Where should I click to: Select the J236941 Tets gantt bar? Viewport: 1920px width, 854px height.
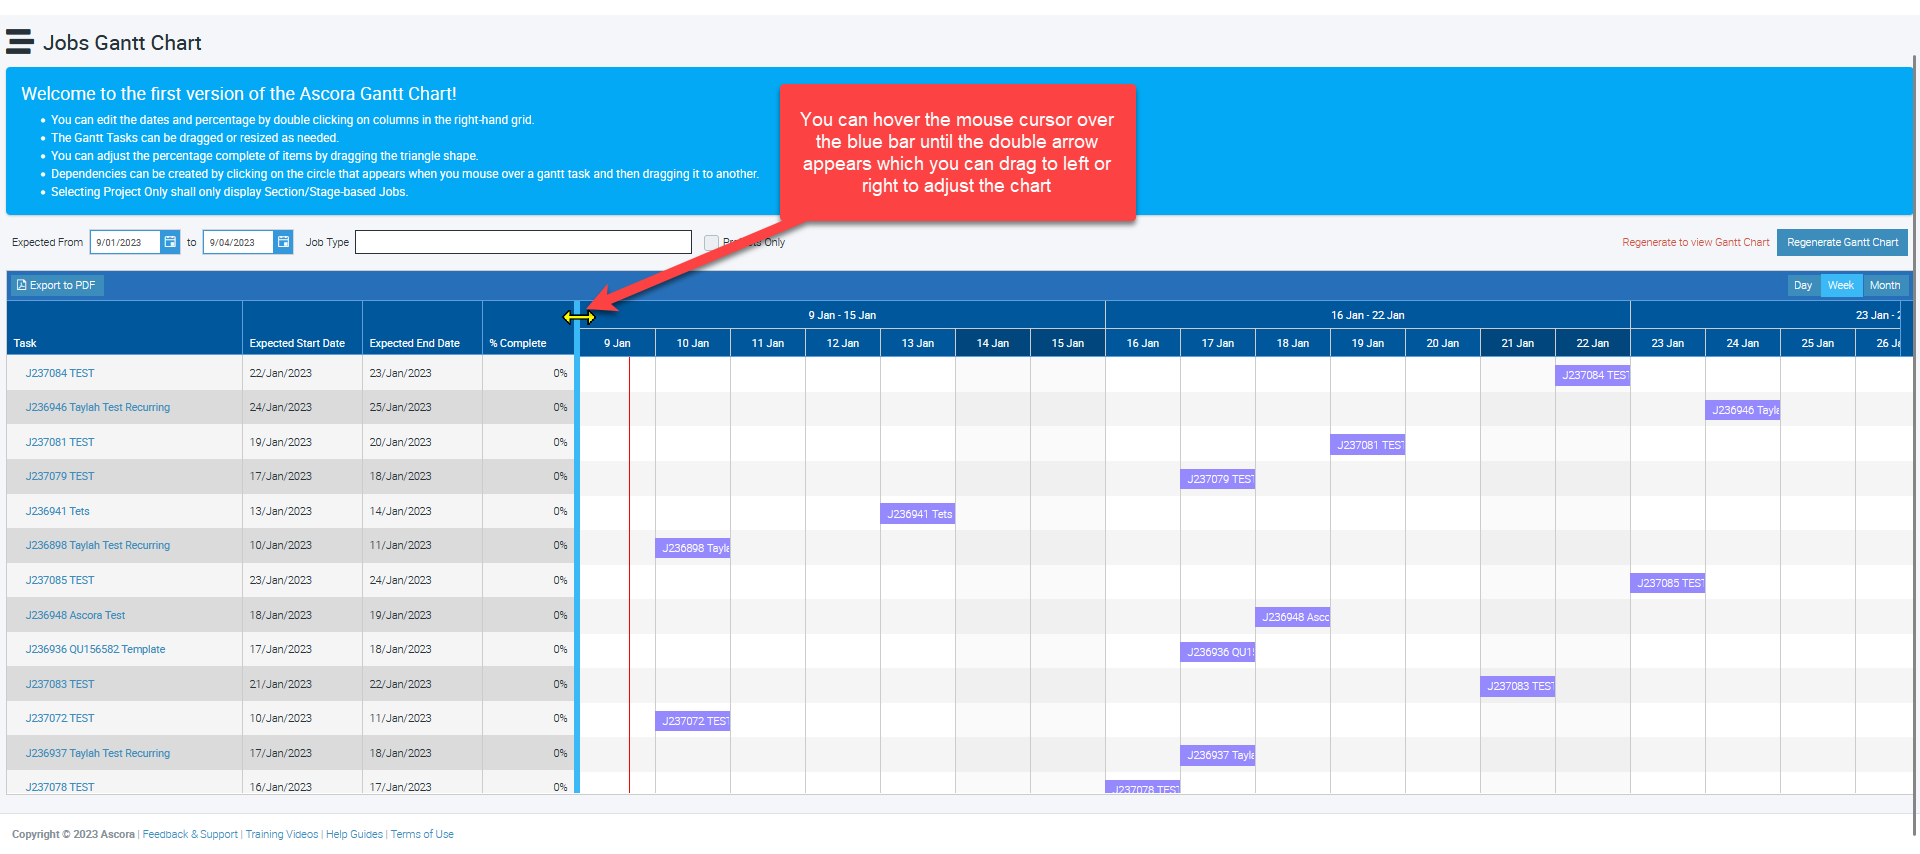point(918,514)
